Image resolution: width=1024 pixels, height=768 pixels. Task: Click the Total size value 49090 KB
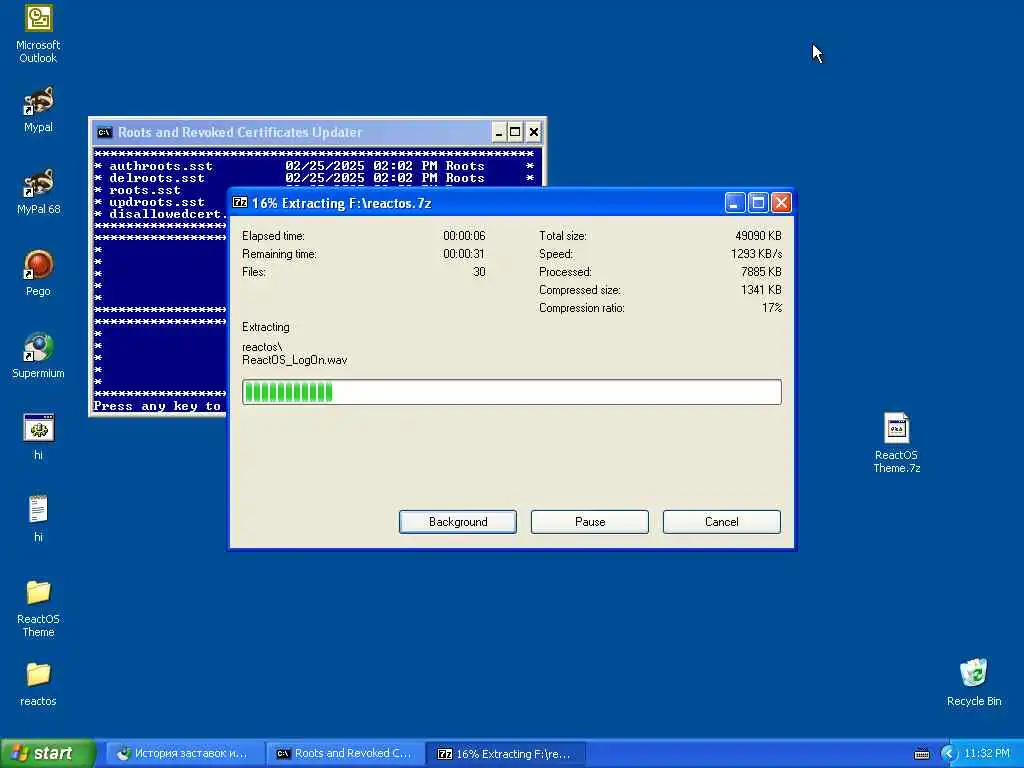click(x=758, y=236)
